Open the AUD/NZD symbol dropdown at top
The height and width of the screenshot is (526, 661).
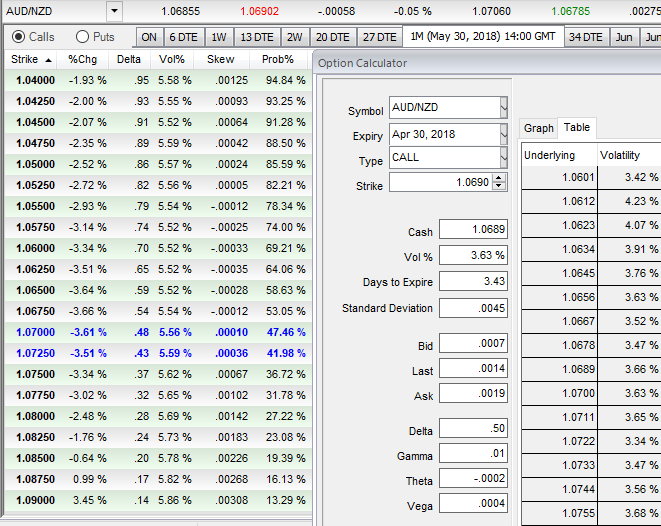113,11
